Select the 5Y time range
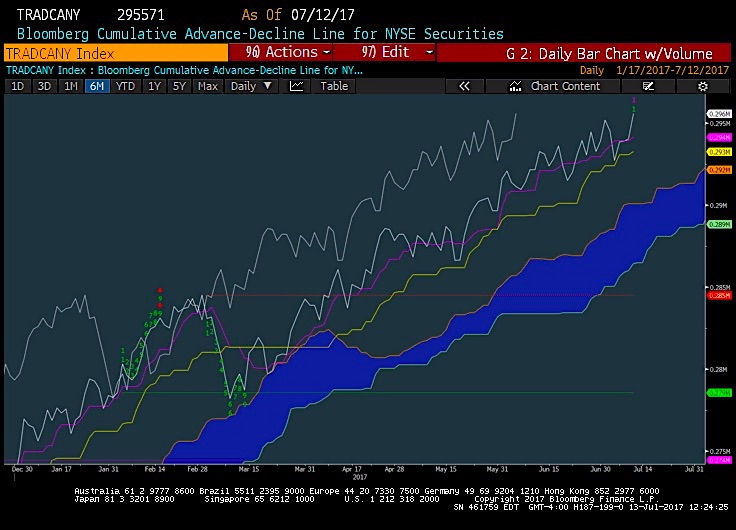The image size is (736, 530). pos(179,86)
